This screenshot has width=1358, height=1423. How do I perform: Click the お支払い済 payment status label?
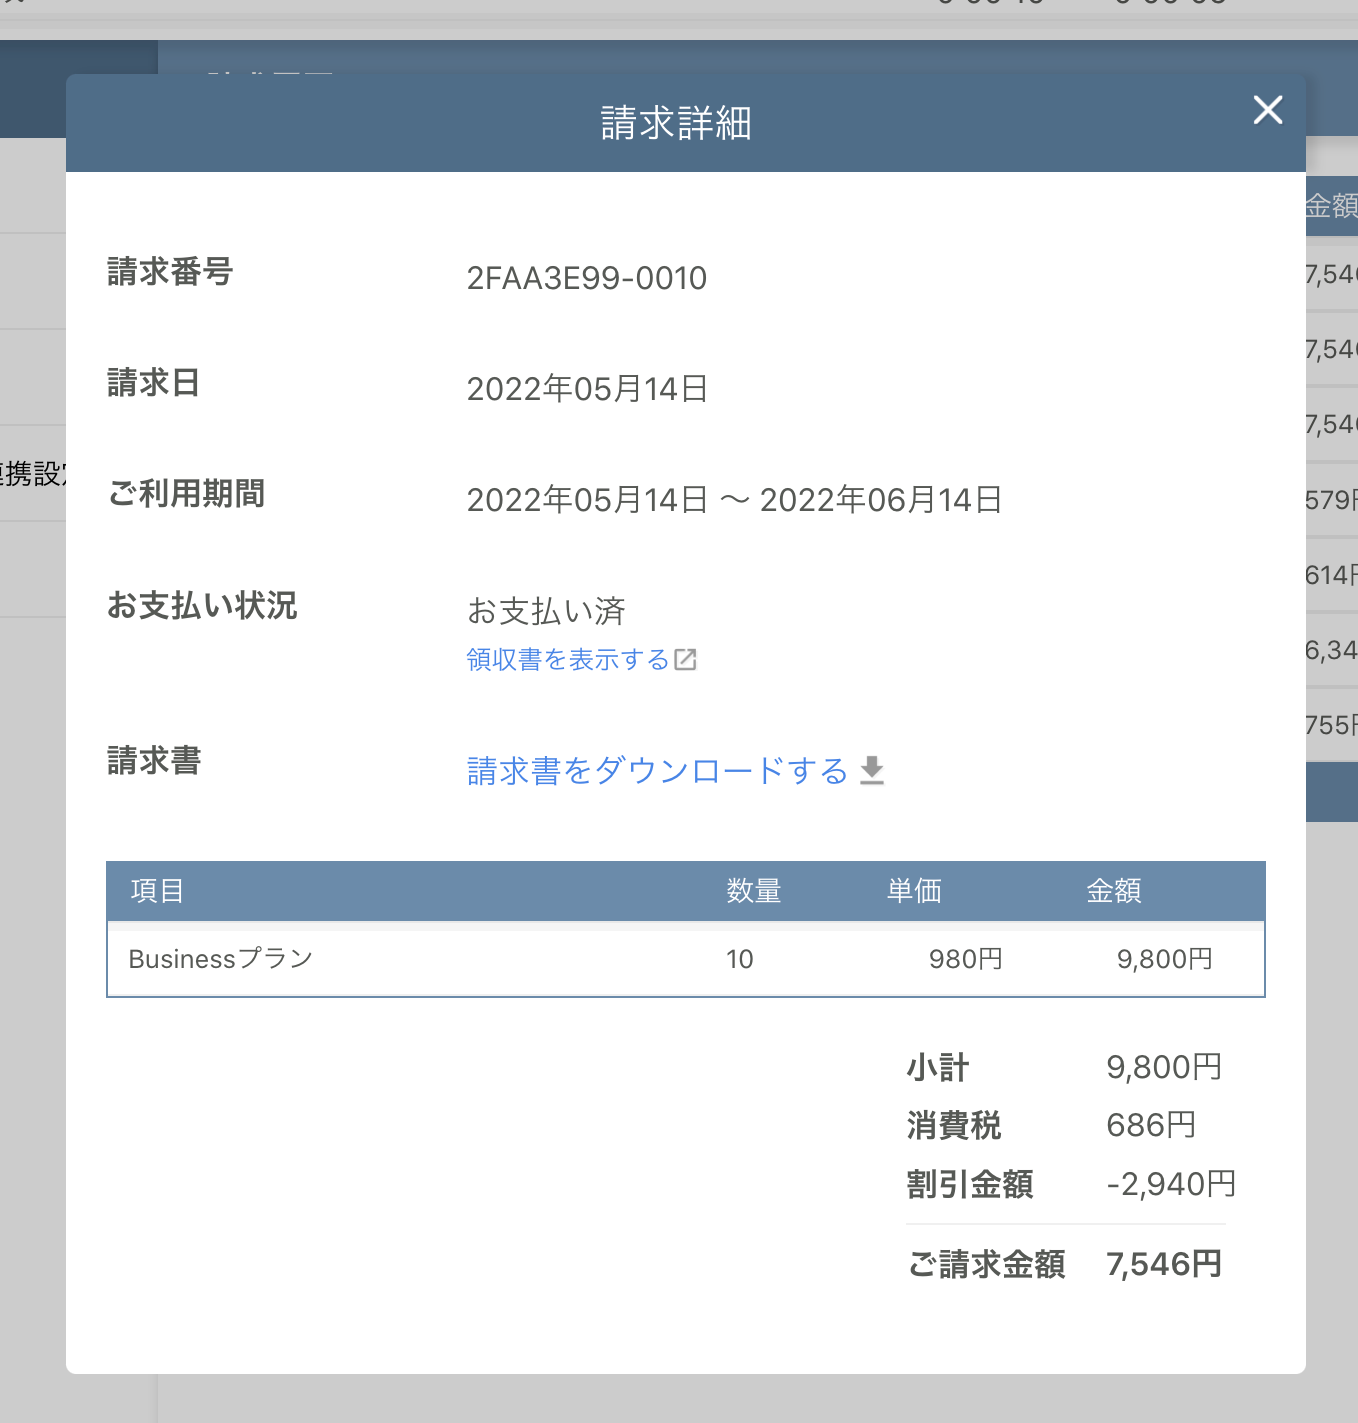546,611
